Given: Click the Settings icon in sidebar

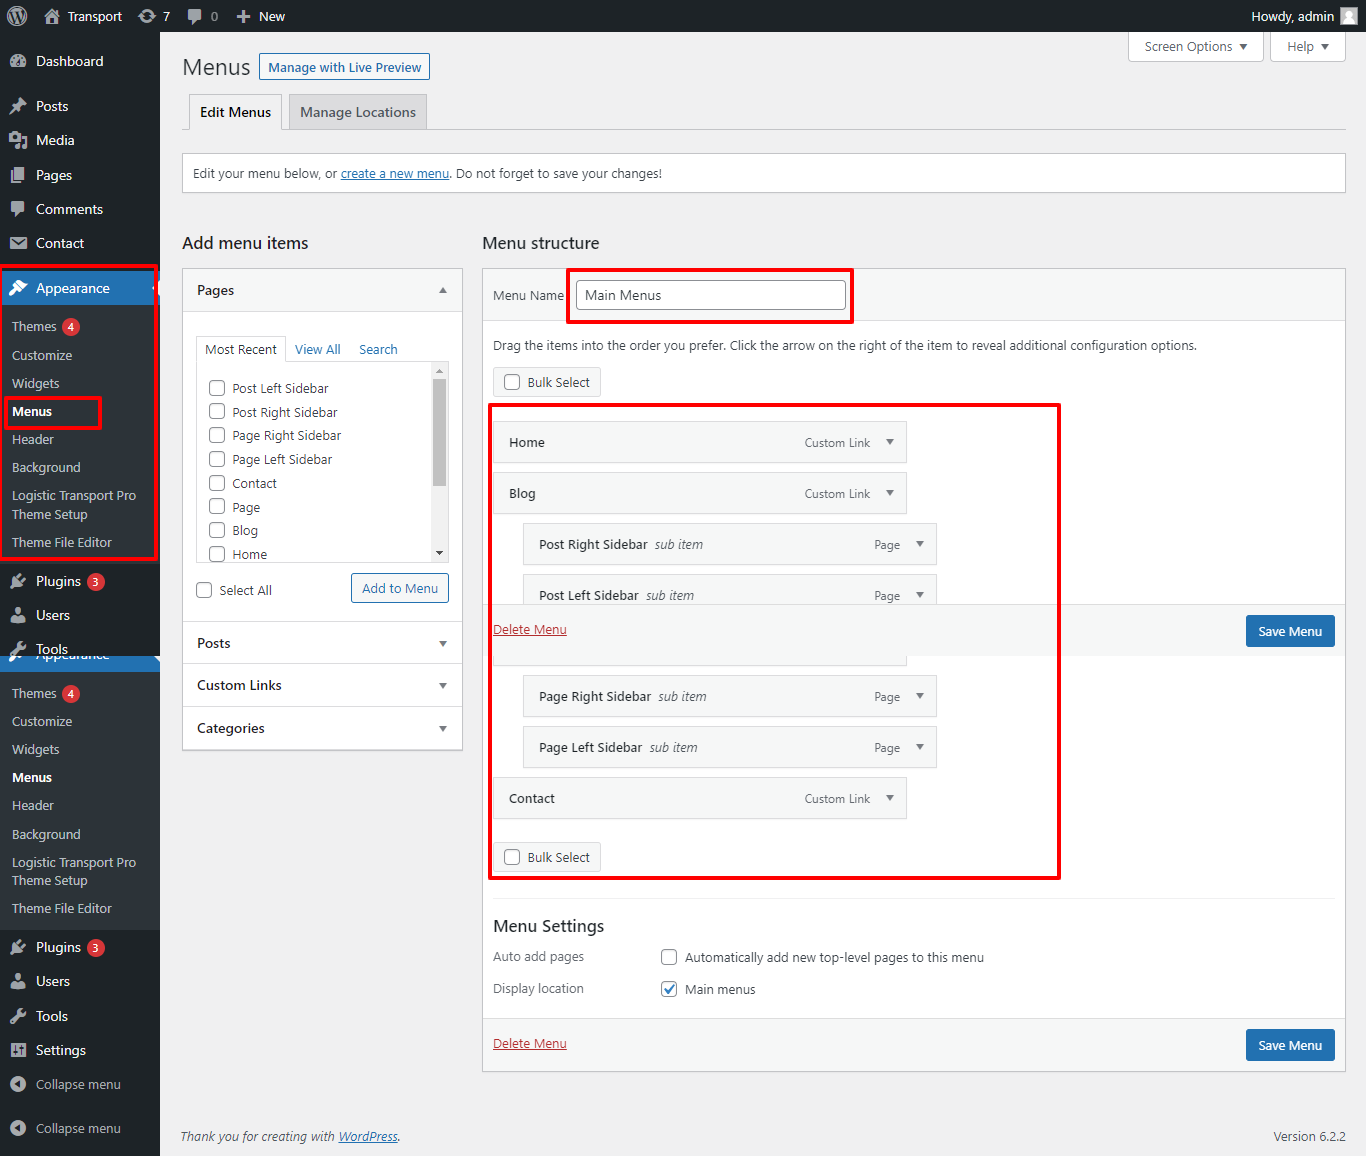Looking at the screenshot, I should pyautogui.click(x=18, y=1050).
